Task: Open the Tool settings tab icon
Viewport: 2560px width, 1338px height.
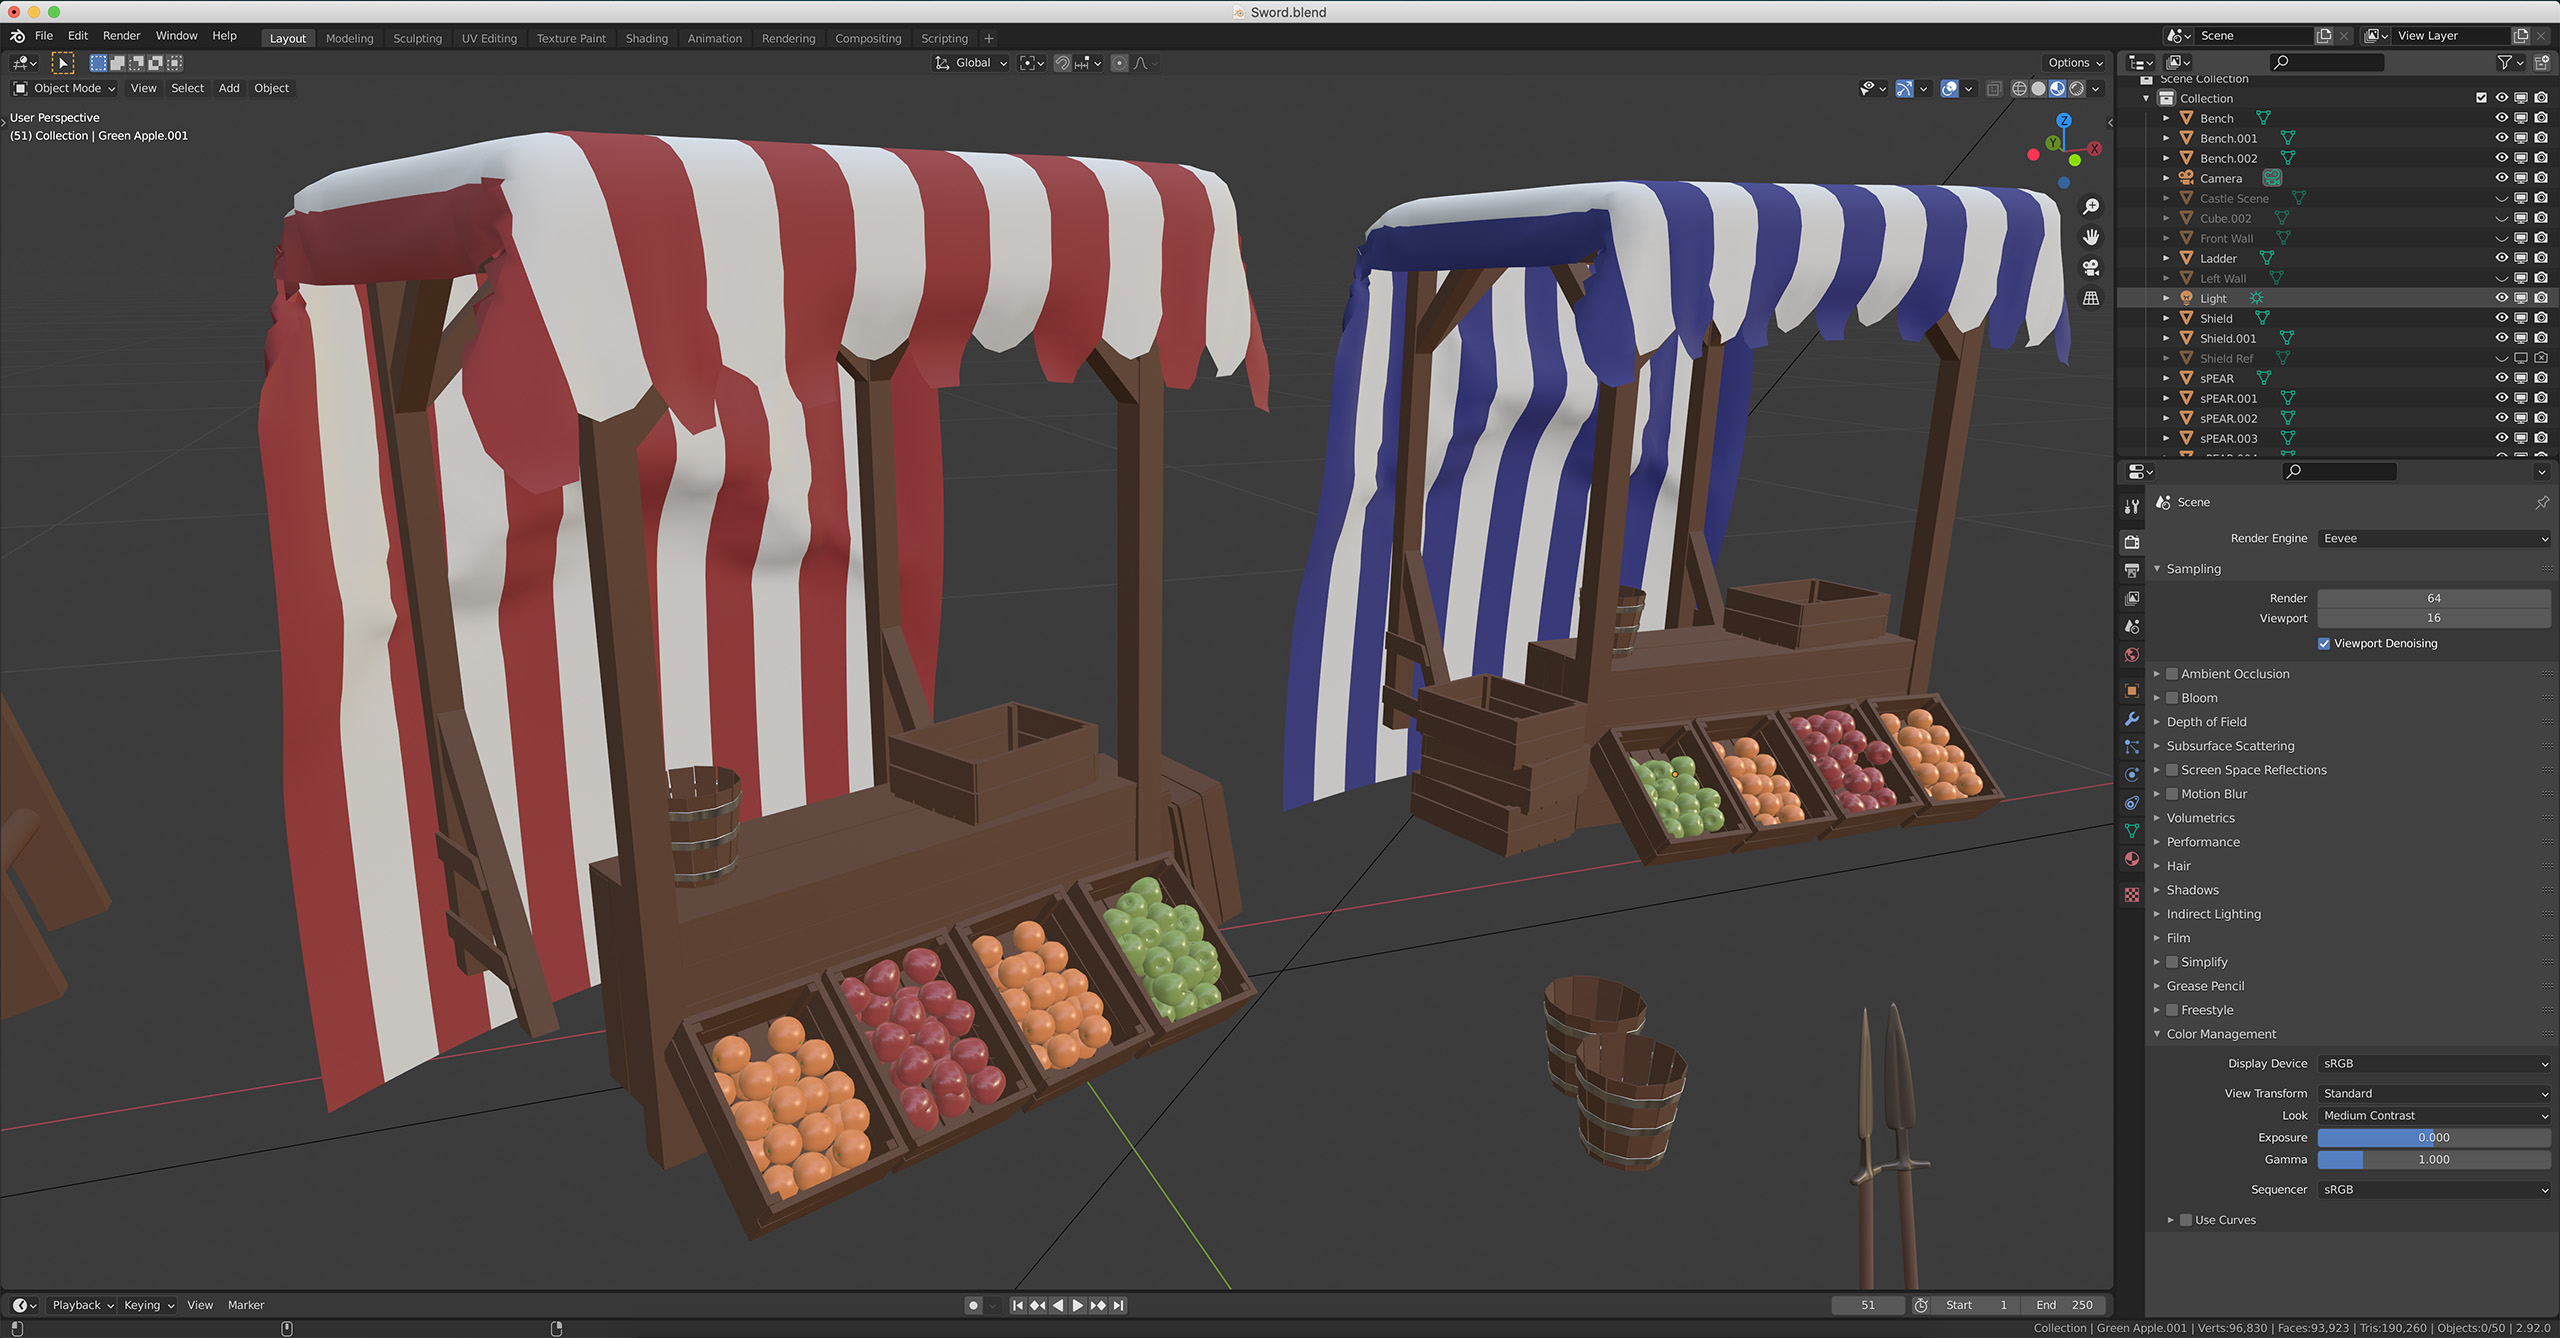Action: [2132, 506]
